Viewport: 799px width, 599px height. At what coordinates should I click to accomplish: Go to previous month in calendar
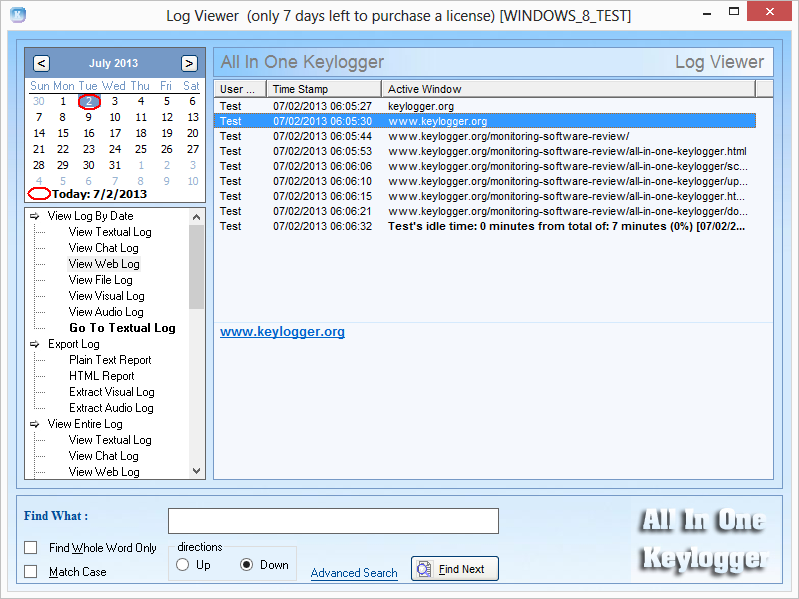pos(41,63)
